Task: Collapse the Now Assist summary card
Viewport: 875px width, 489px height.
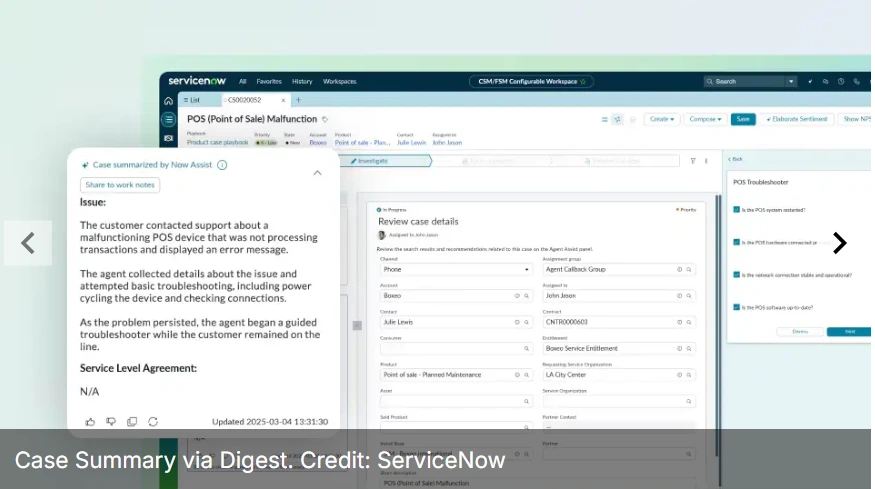Action: (x=317, y=173)
